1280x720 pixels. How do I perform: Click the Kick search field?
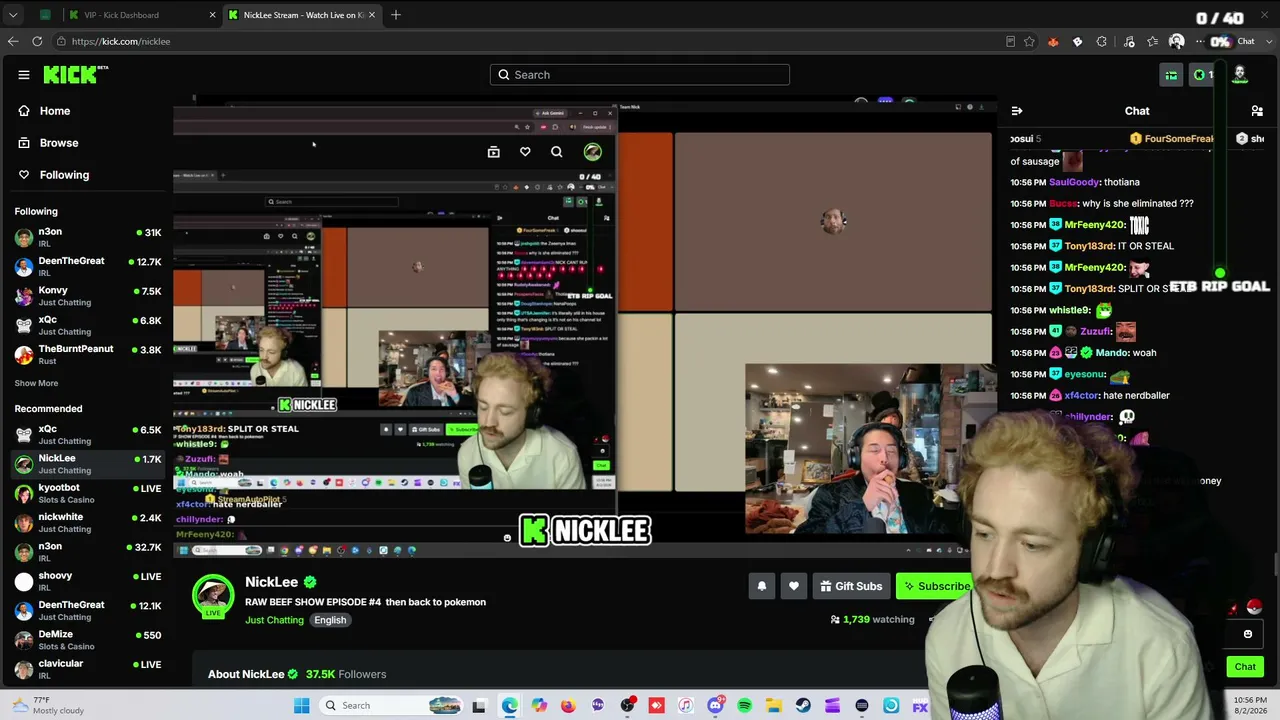[640, 75]
